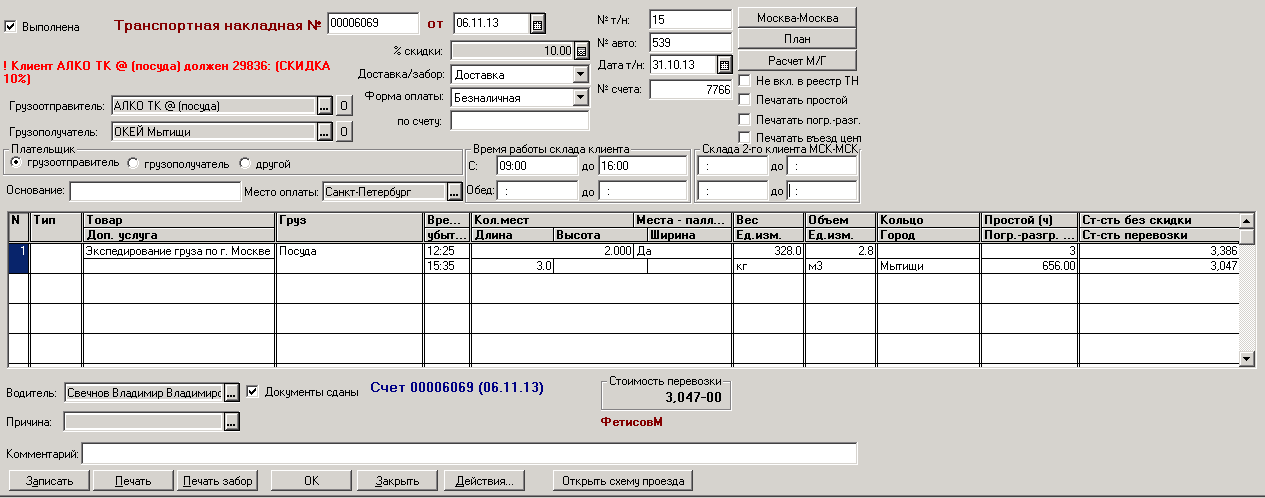
Task: Open the calendar picker beside date 06.11.13
Action: [537, 23]
